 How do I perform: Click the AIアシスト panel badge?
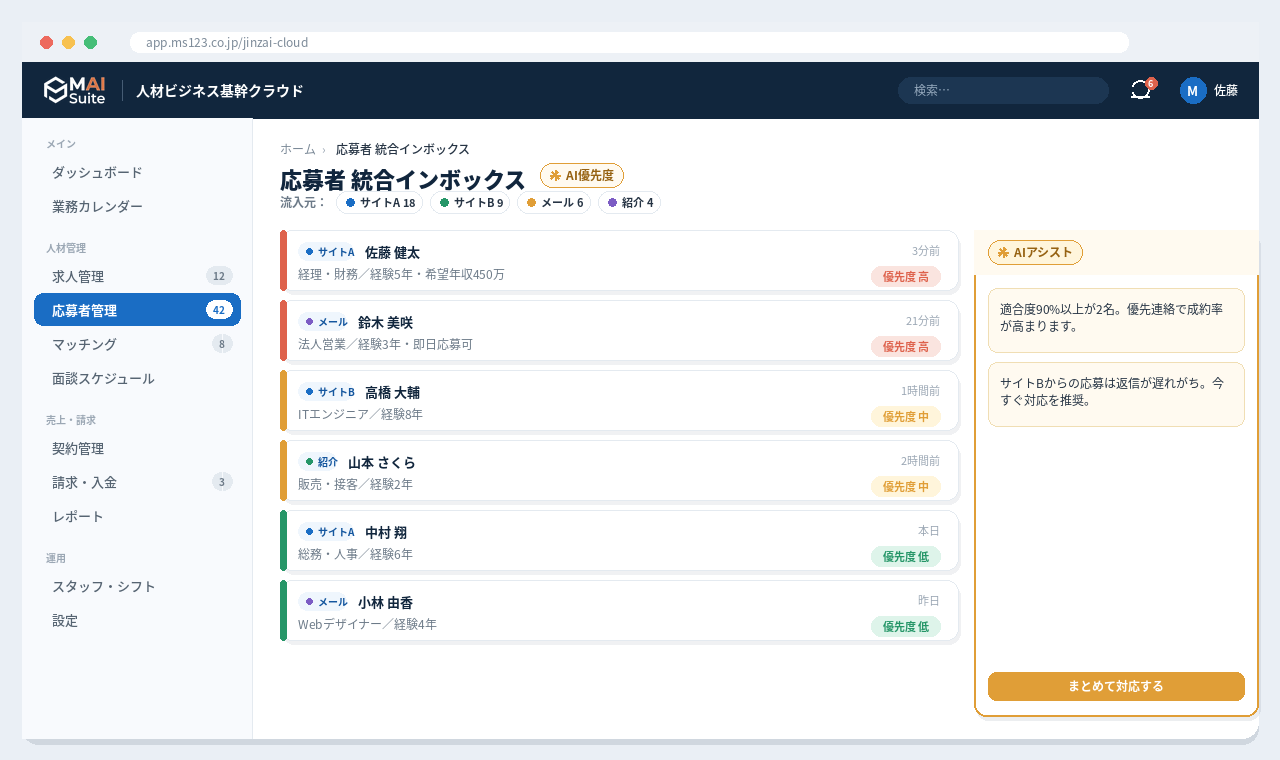[x=1035, y=252]
